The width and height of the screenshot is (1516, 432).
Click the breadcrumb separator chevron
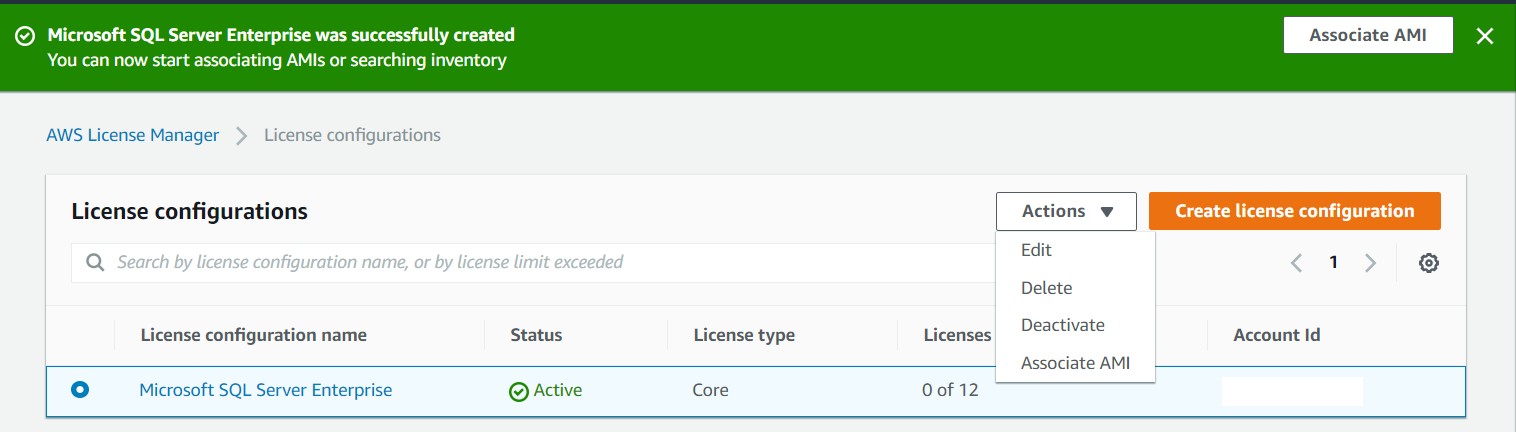241,136
